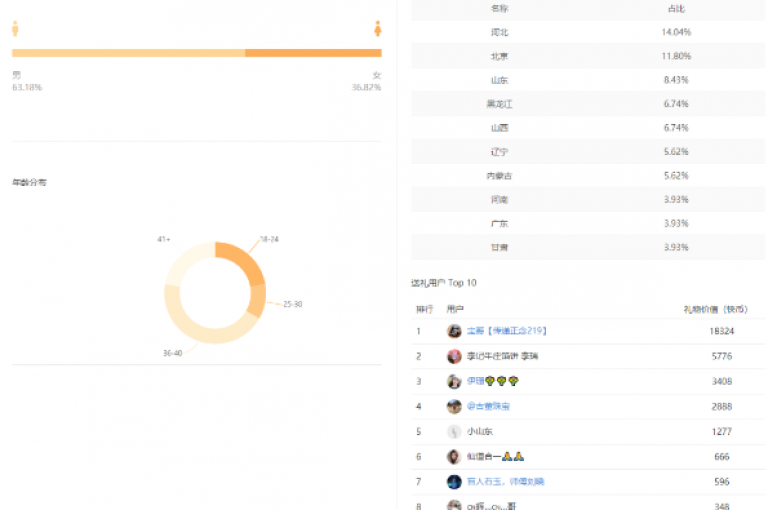The image size is (768, 510).
Task: Click the gift value 5776
Action: pyautogui.click(x=722, y=356)
